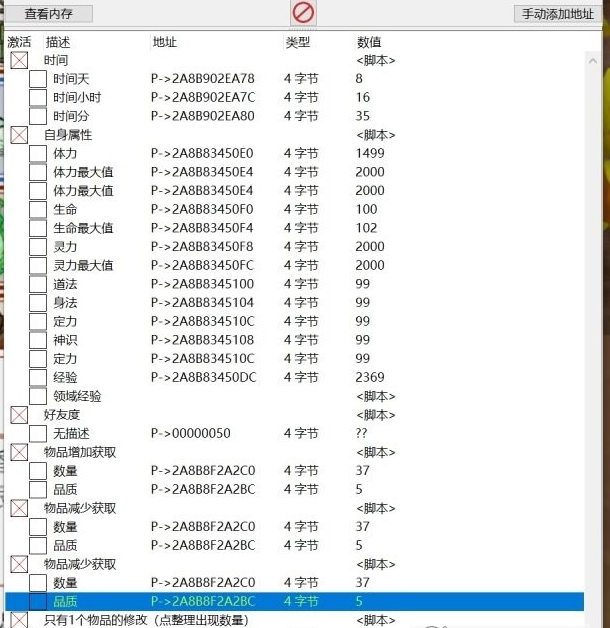610x628 pixels.
Task: Tick the checkbox for 灵力
Action: click(x=38, y=247)
